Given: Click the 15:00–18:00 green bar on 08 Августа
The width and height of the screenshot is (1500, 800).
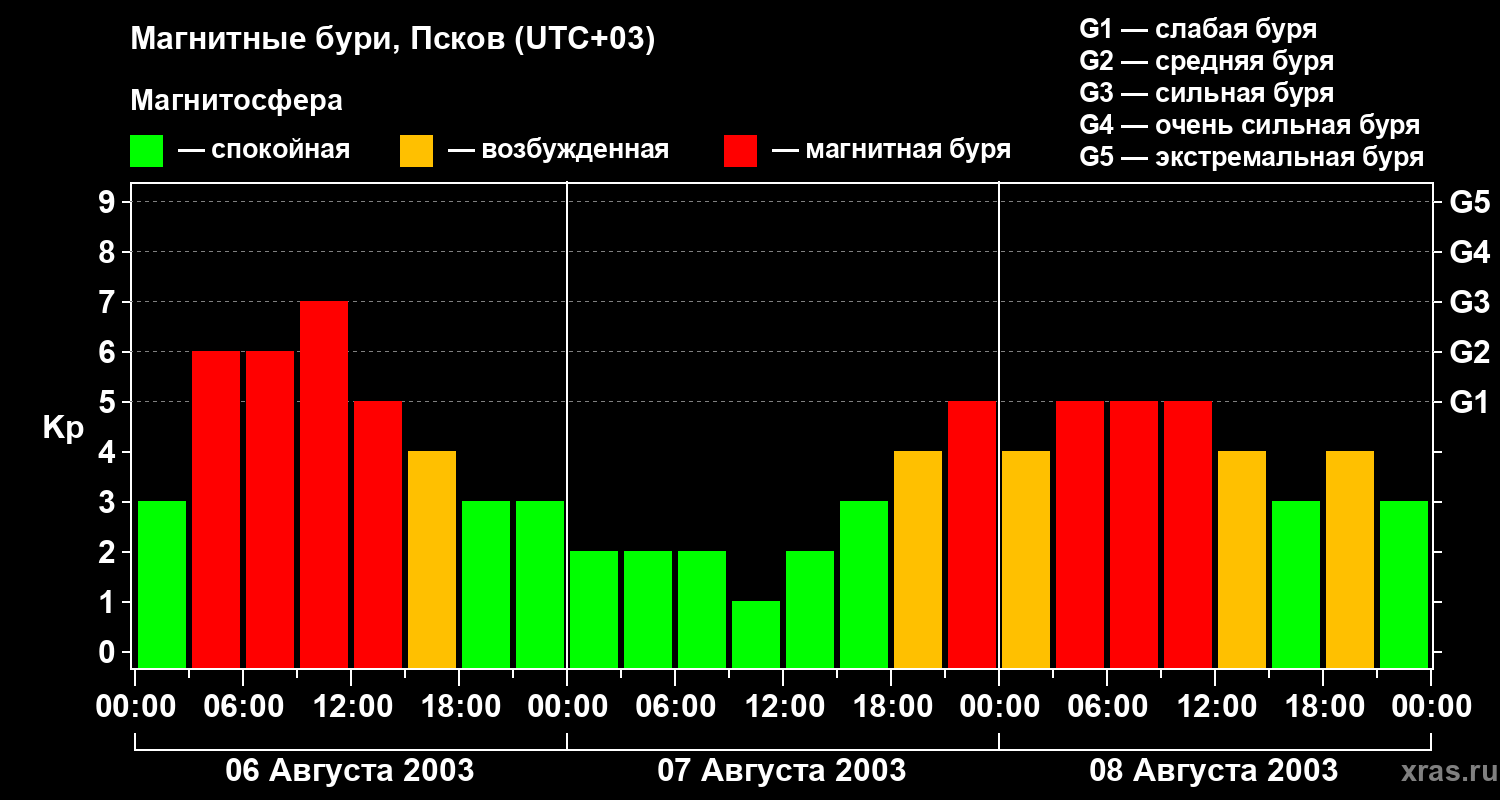Looking at the screenshot, I should [x=1296, y=585].
